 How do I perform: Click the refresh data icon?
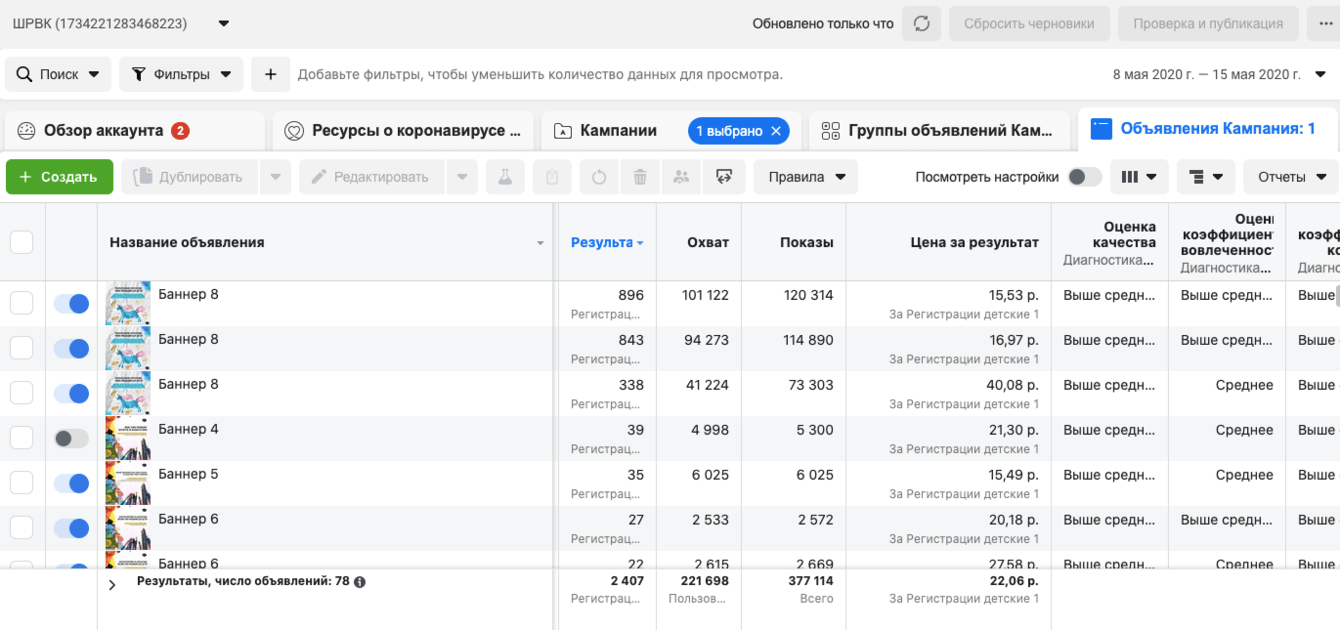[921, 24]
